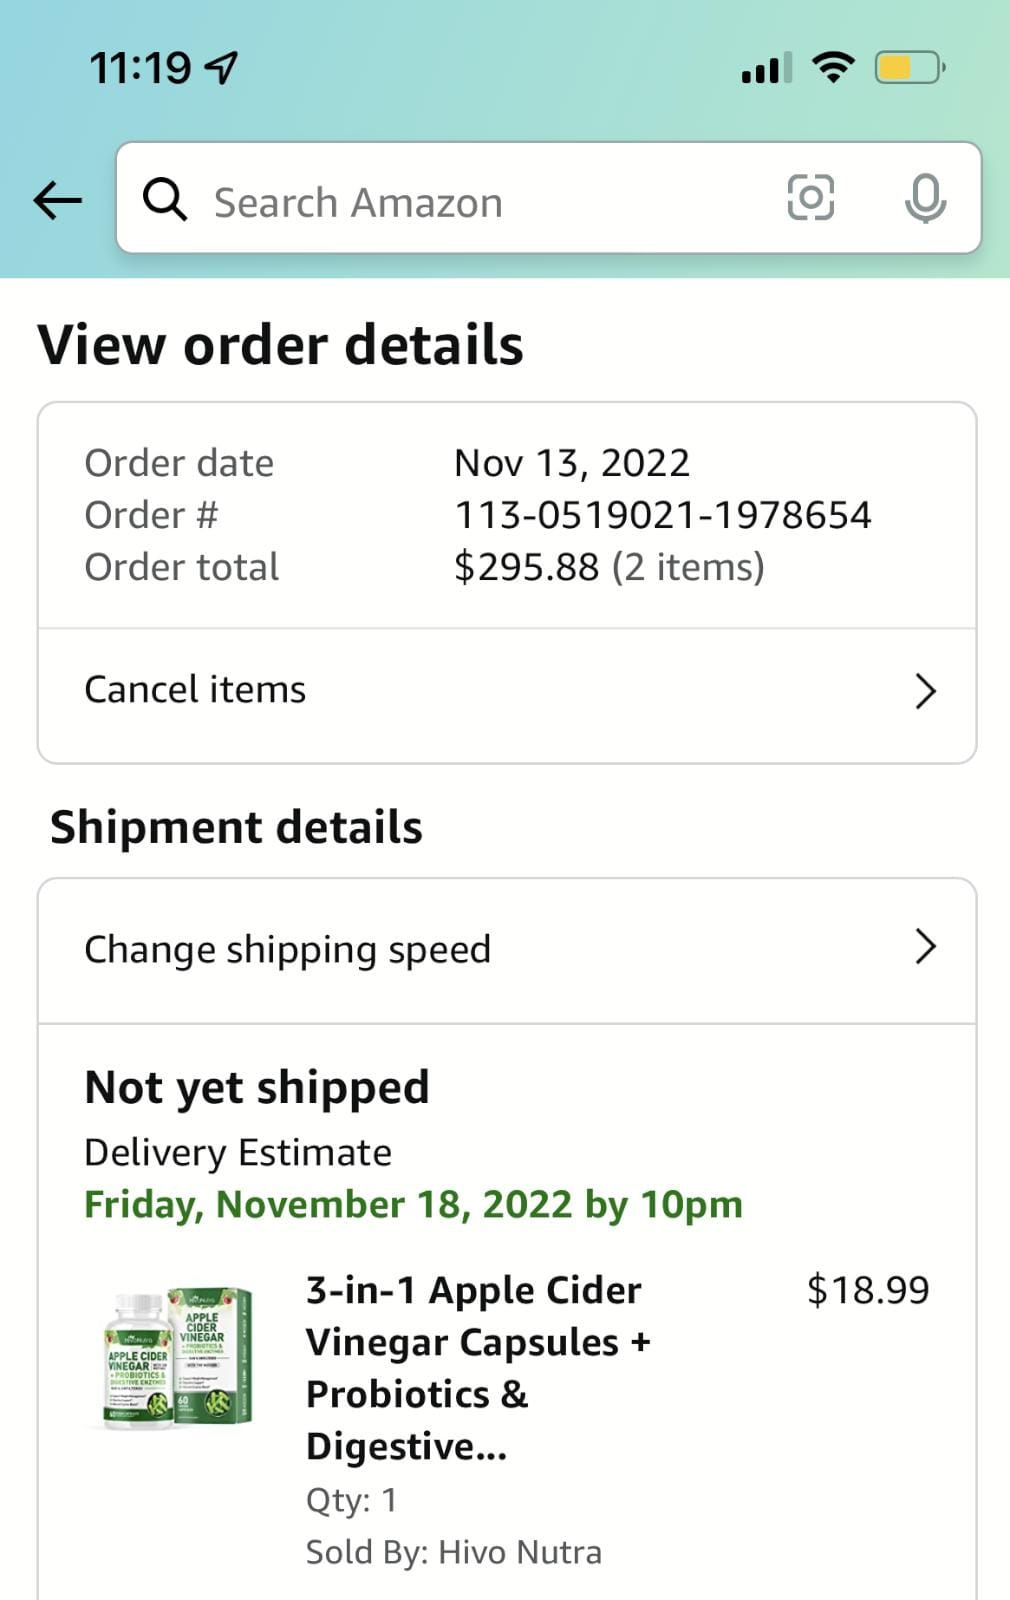
Task: Tap the Wi-Fi status icon
Action: click(x=833, y=67)
